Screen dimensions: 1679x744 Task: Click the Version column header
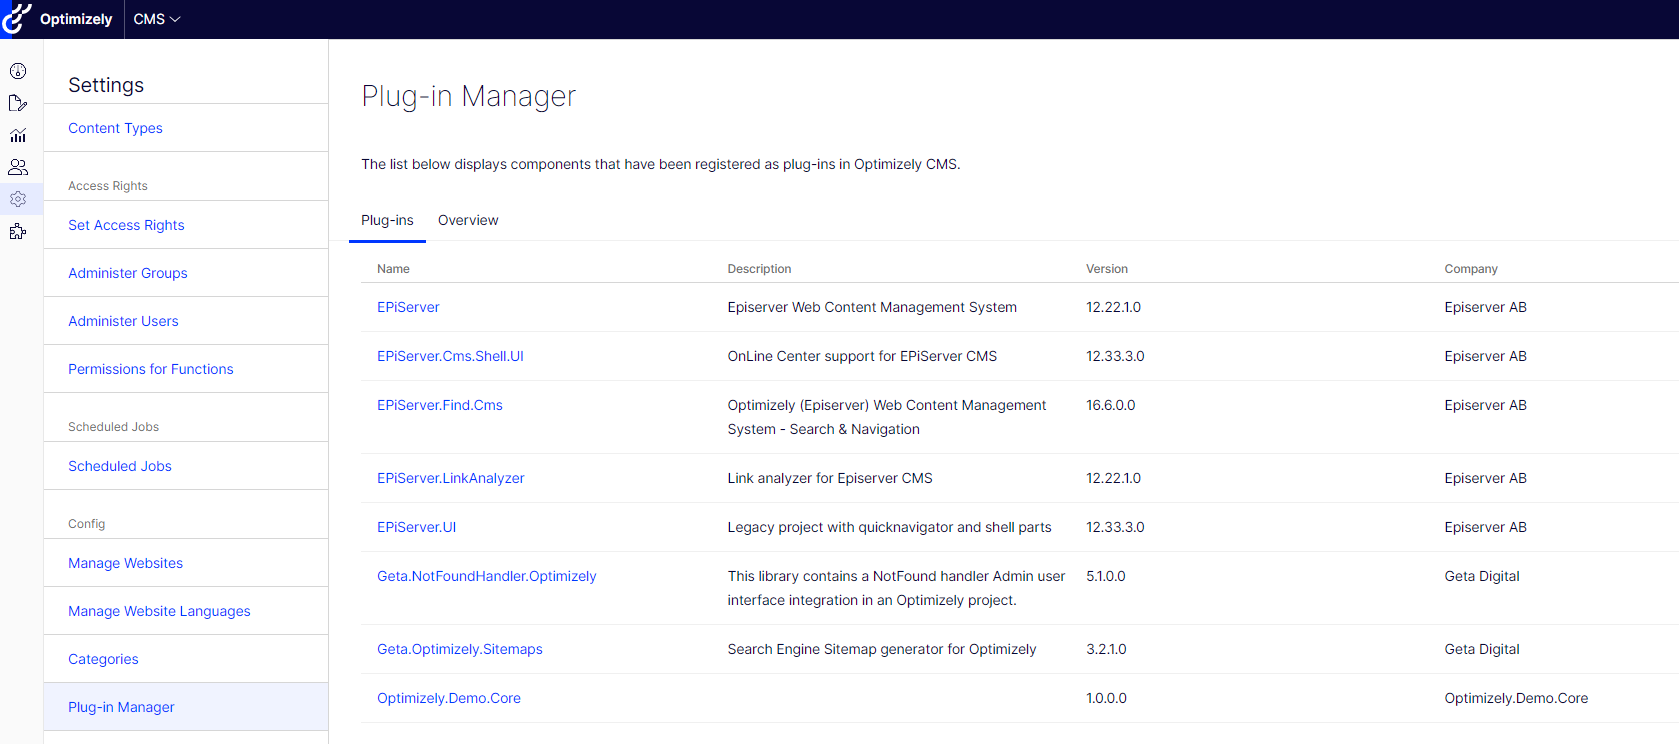(1107, 269)
